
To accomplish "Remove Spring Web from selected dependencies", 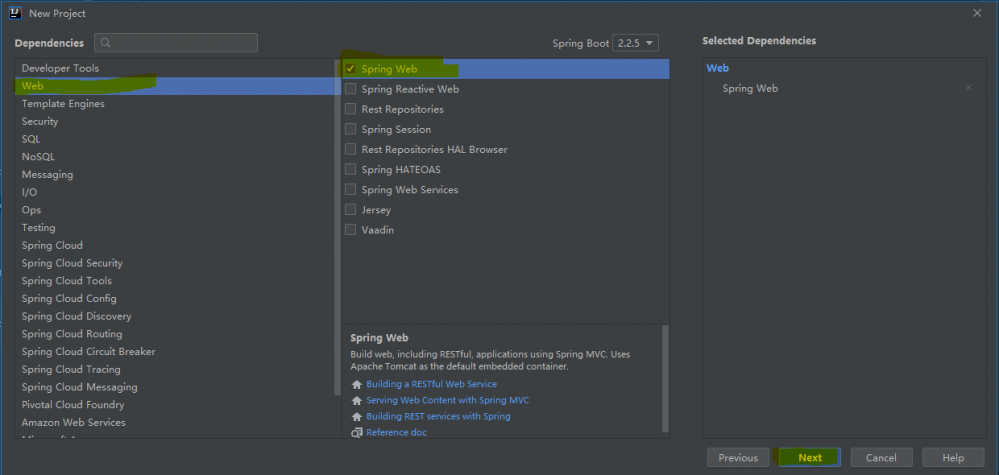I will click(968, 88).
